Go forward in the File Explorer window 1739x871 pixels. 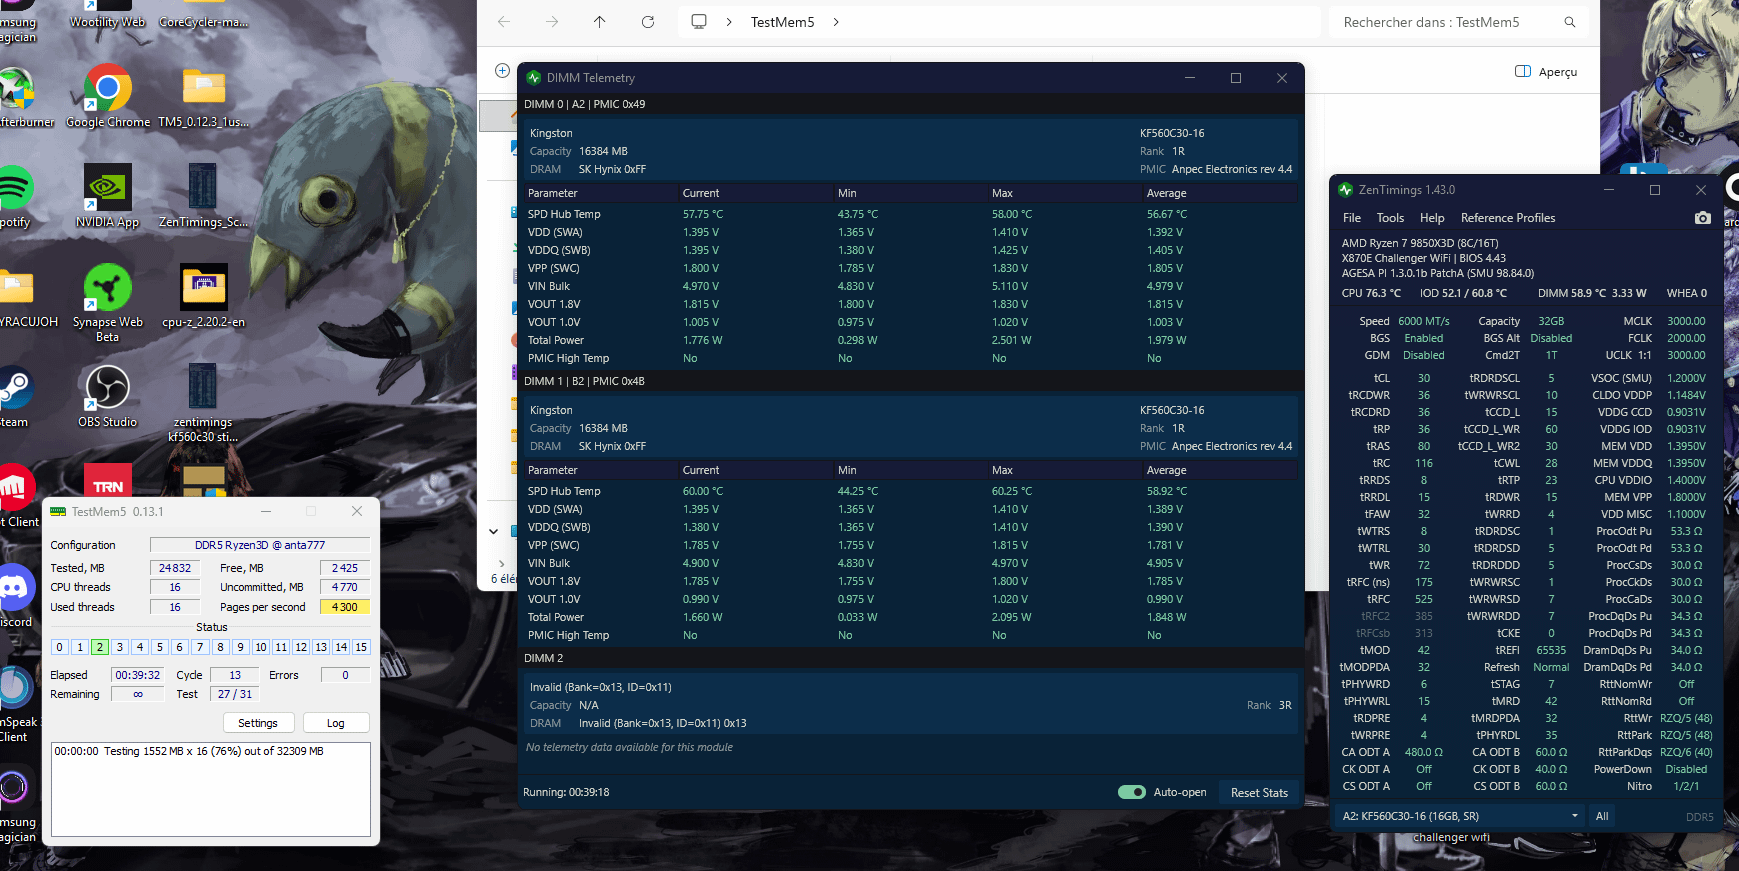click(552, 22)
